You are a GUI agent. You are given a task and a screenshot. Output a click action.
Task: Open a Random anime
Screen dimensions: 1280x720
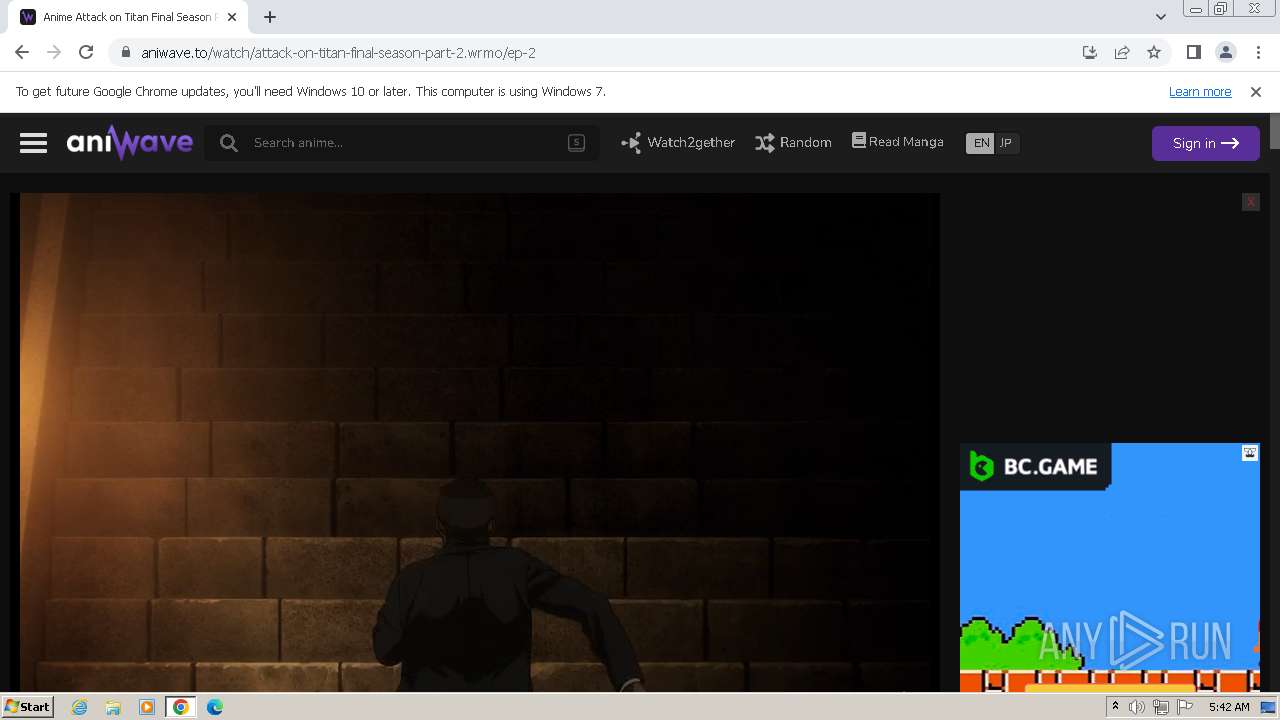coord(793,143)
